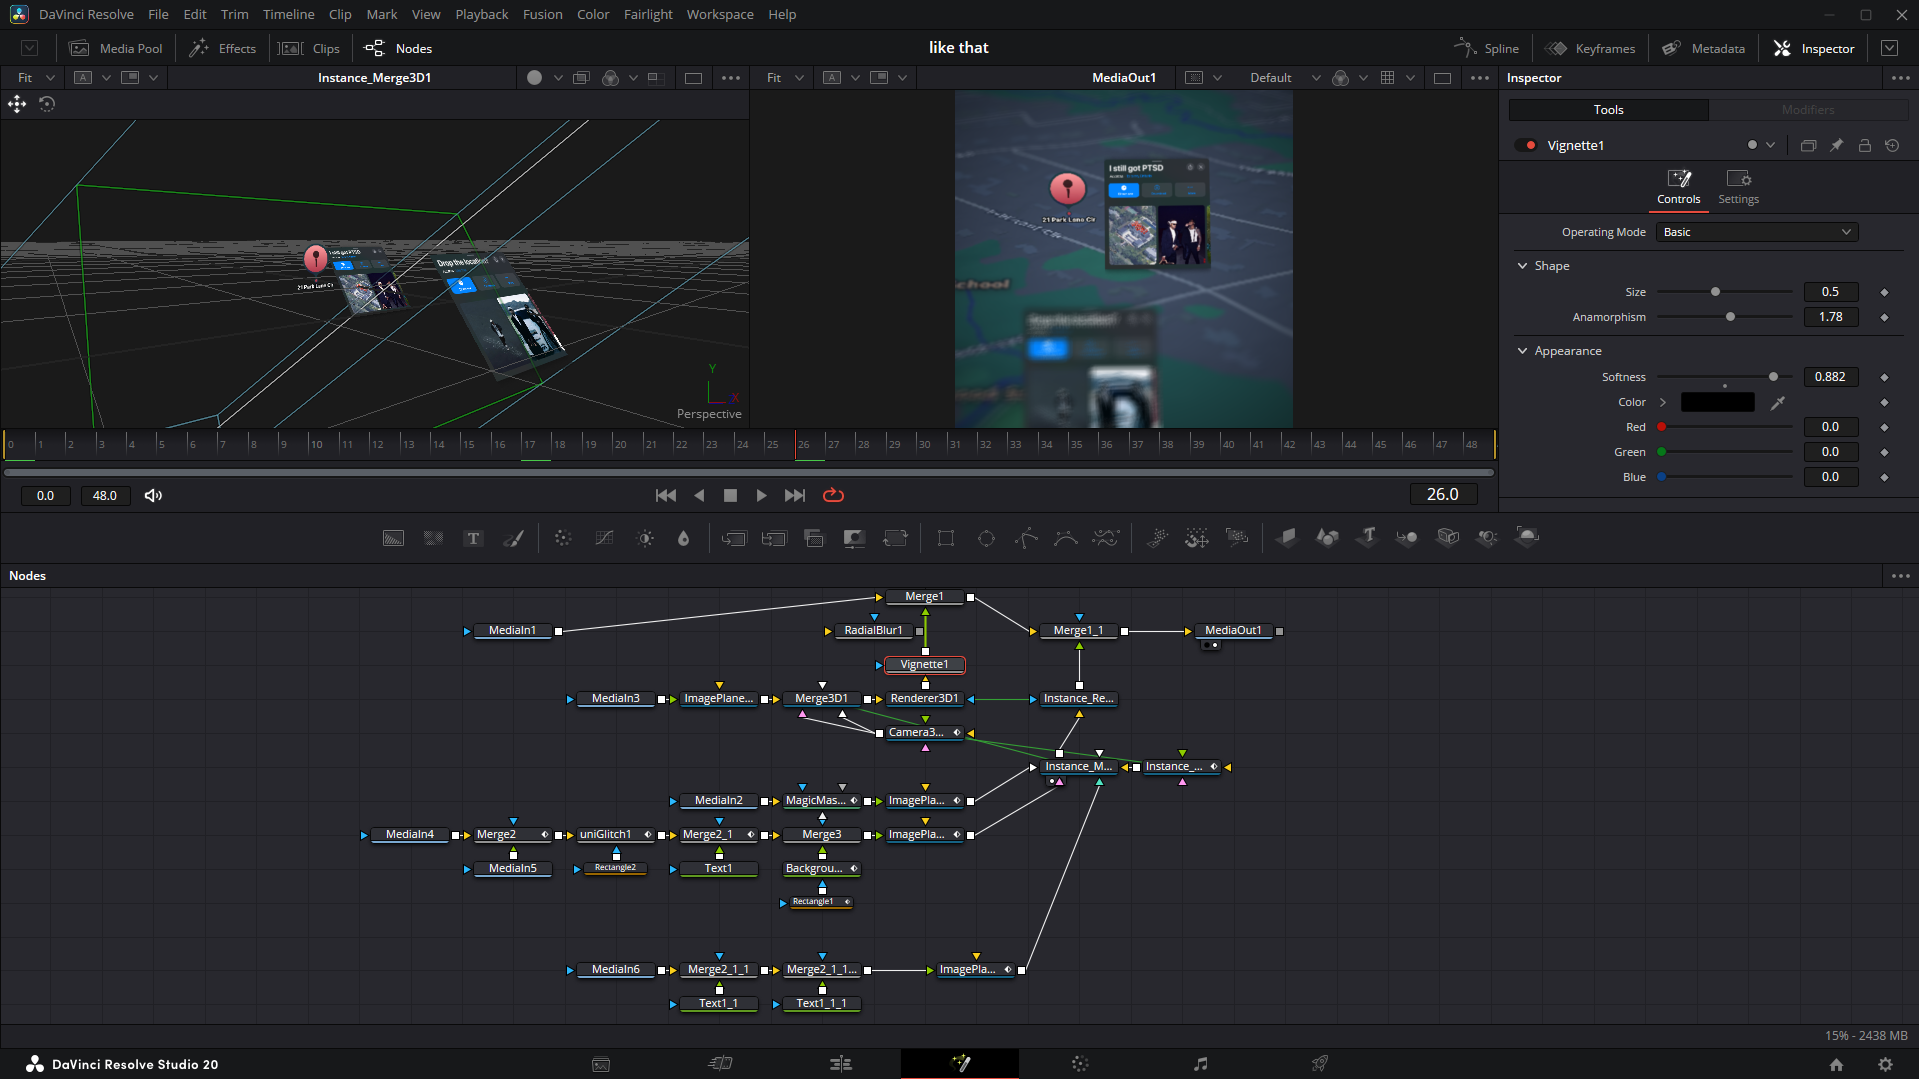Add a Paint brush tool from the toolbar
Viewport: 1919px width, 1079px height.
pyautogui.click(x=513, y=538)
